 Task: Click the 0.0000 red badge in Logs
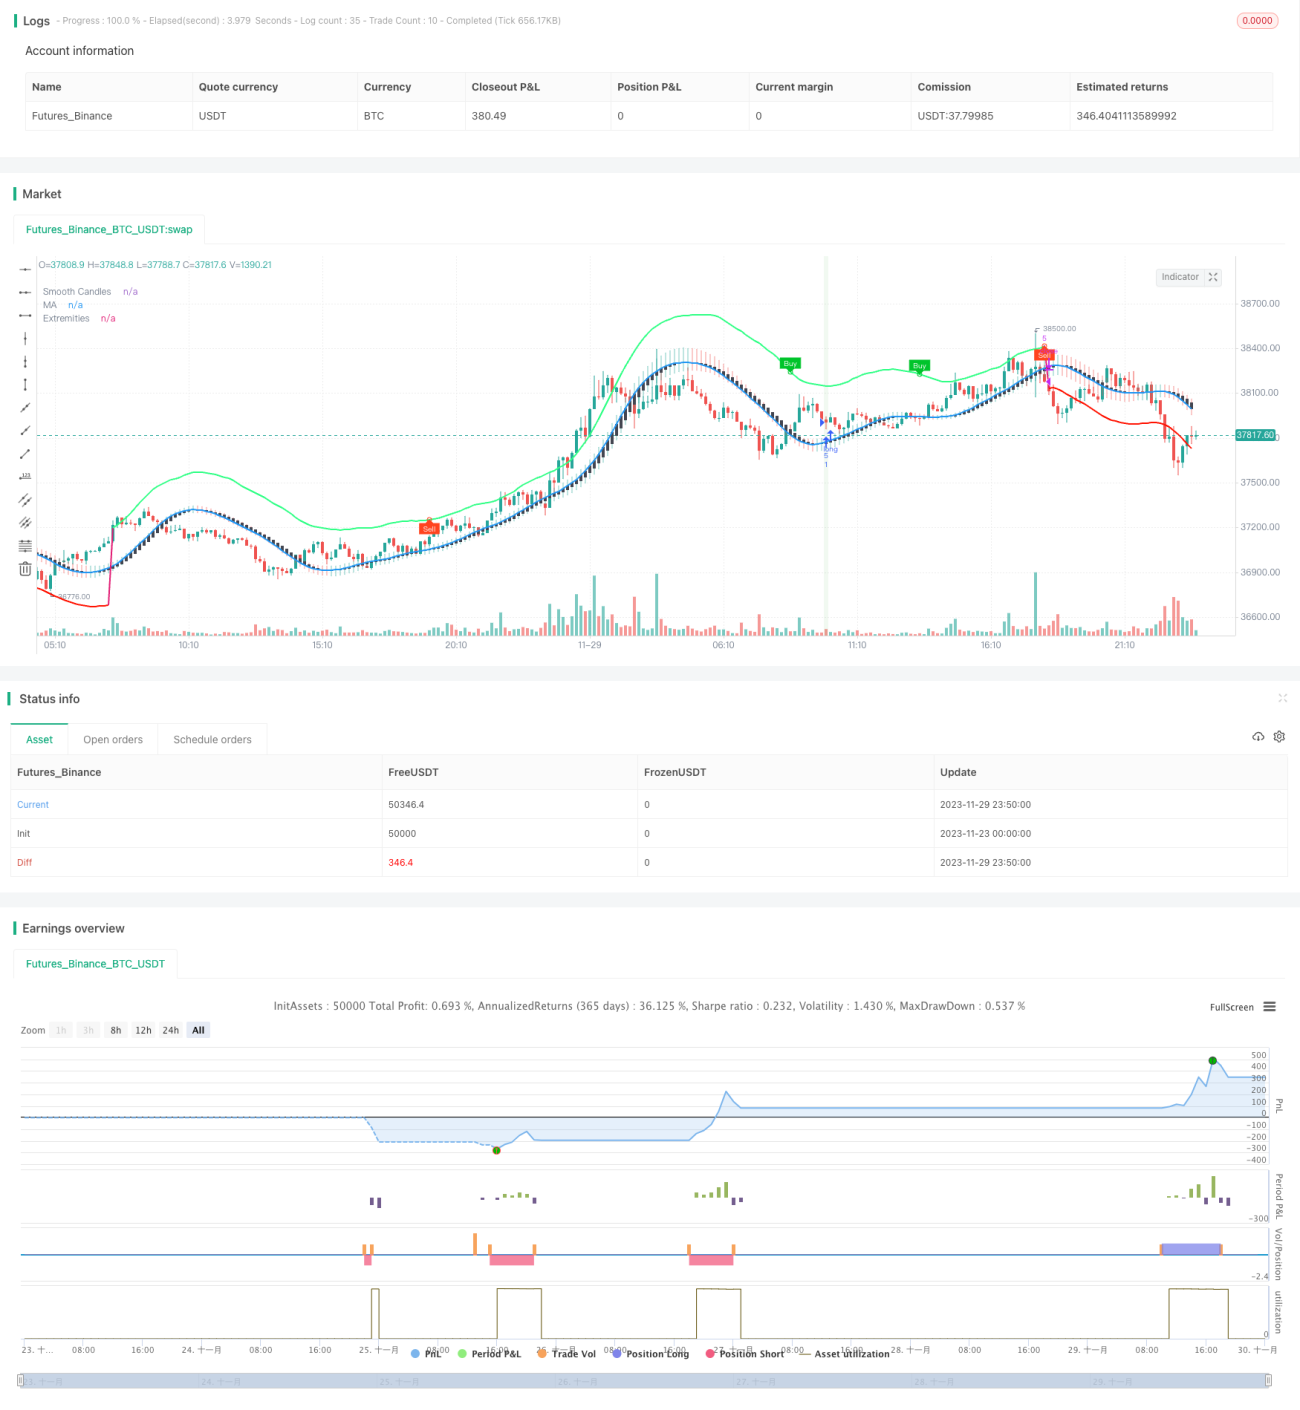[1257, 21]
